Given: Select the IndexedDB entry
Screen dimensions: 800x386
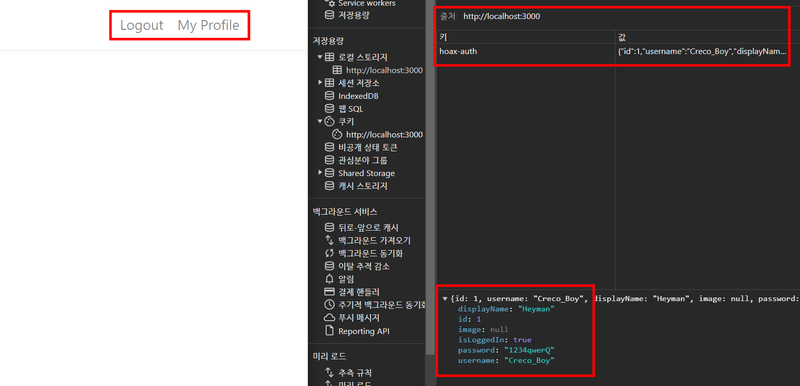Looking at the screenshot, I should click(x=358, y=96).
